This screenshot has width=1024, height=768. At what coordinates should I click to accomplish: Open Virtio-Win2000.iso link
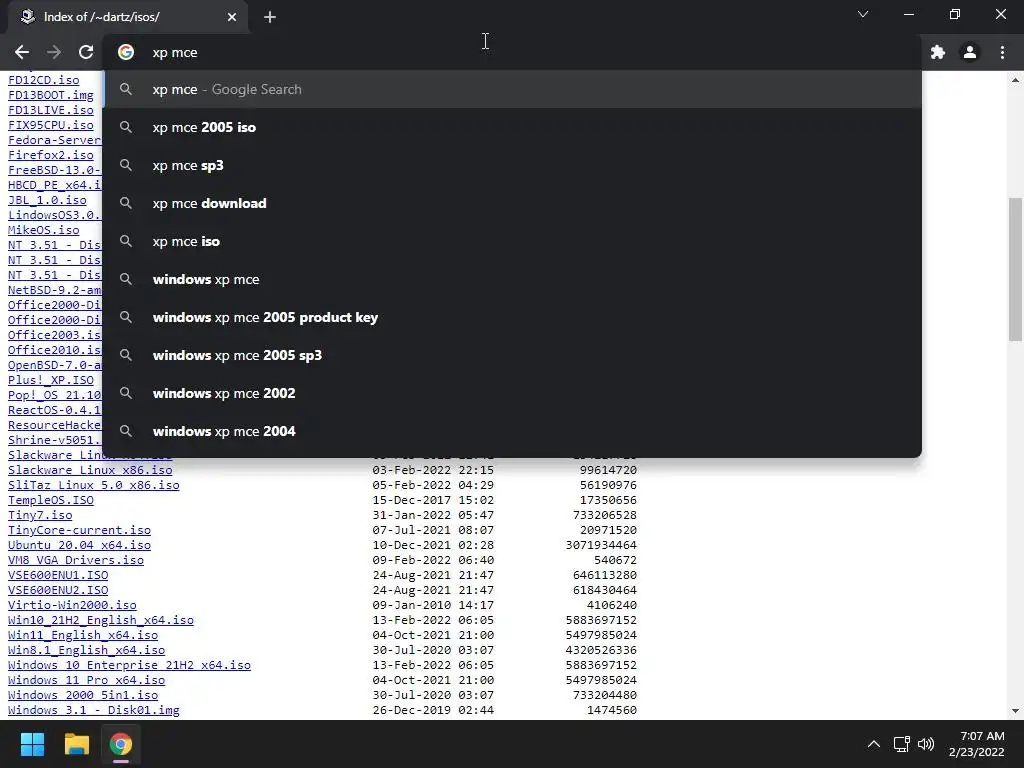tap(72, 605)
